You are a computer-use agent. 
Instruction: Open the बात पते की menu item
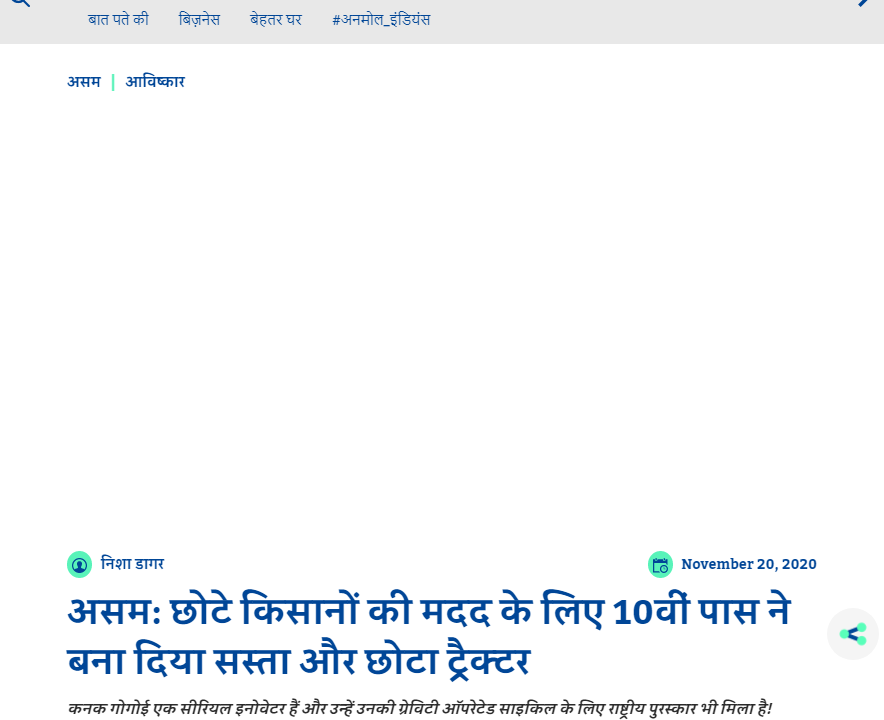(x=118, y=19)
